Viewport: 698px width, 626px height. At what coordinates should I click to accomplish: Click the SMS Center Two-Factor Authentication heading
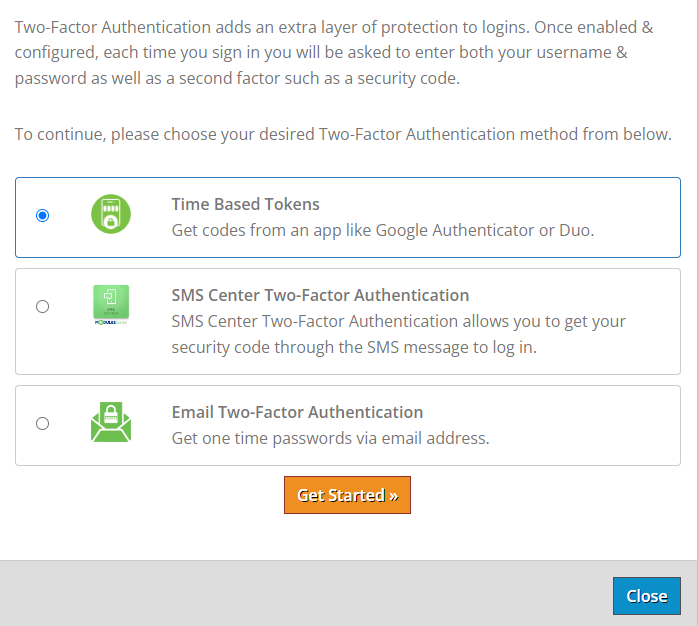pyautogui.click(x=320, y=295)
